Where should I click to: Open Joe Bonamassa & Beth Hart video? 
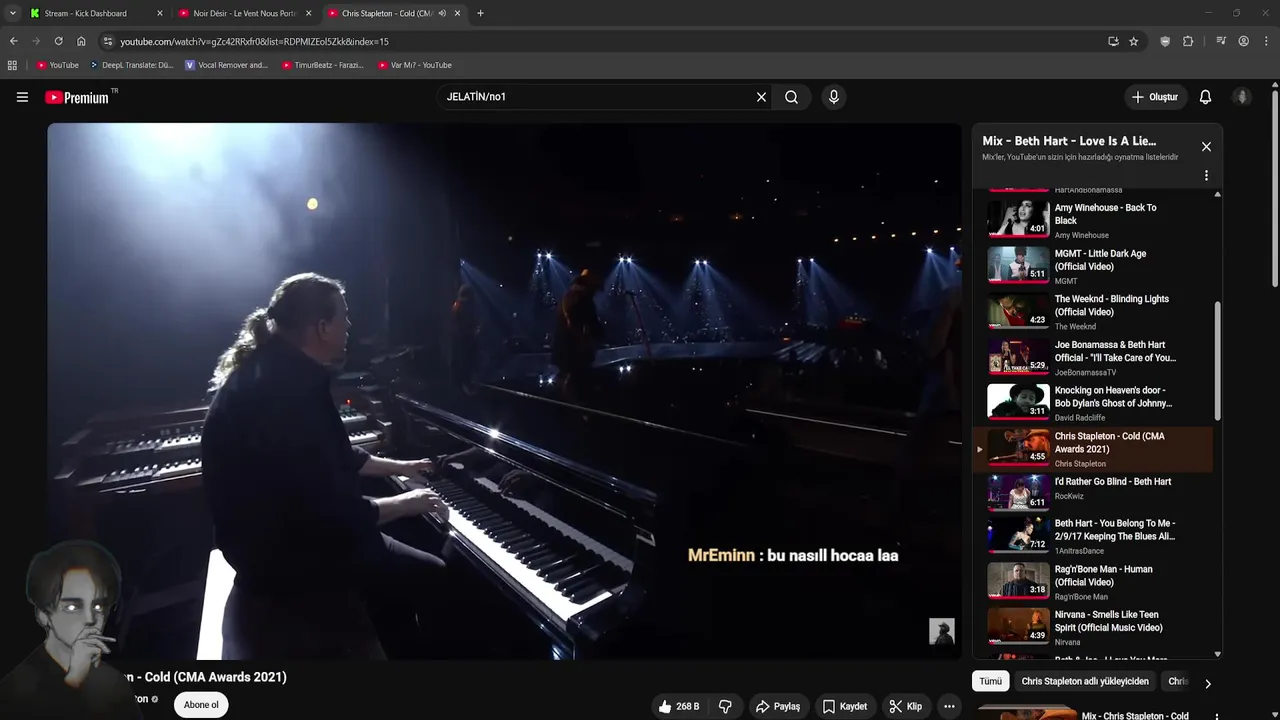(1093, 356)
